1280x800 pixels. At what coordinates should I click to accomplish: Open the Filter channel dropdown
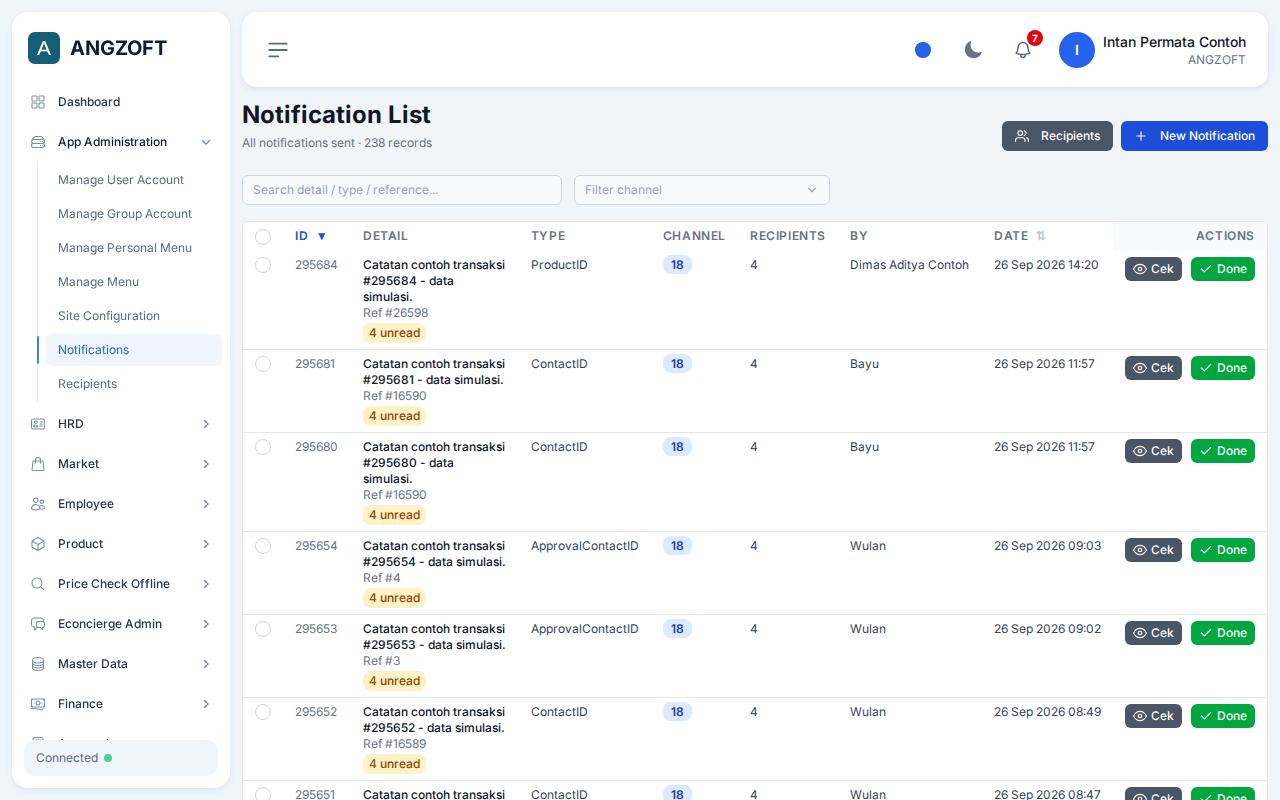click(702, 190)
